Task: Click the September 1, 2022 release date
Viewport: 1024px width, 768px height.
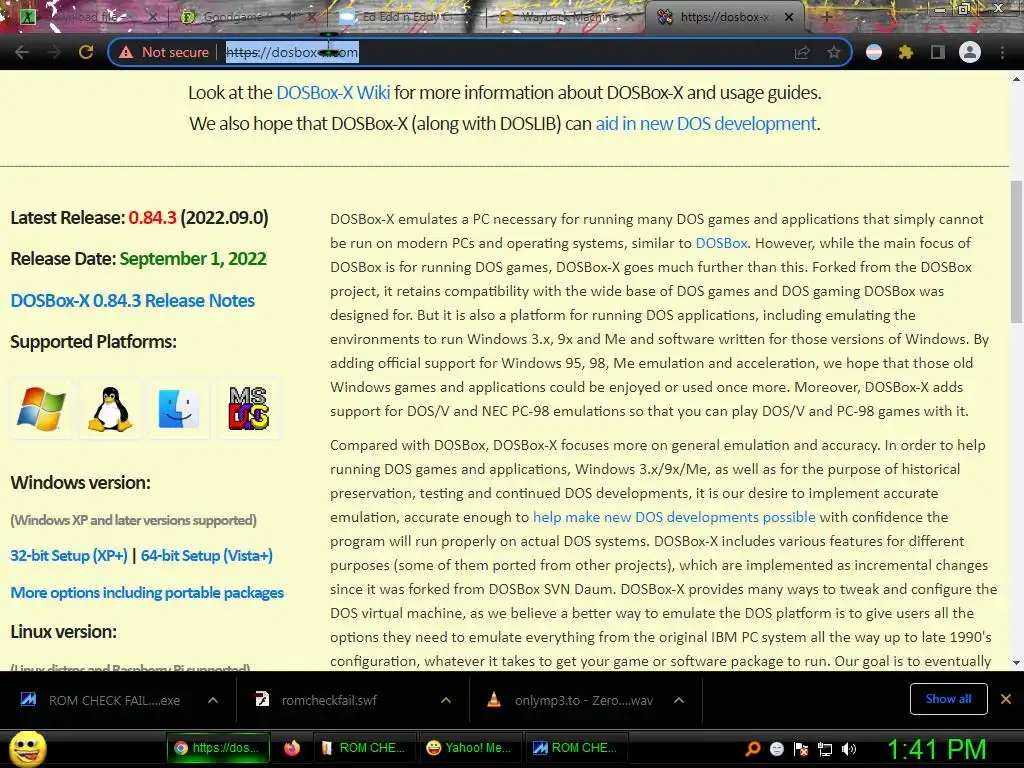Action: click(x=193, y=259)
